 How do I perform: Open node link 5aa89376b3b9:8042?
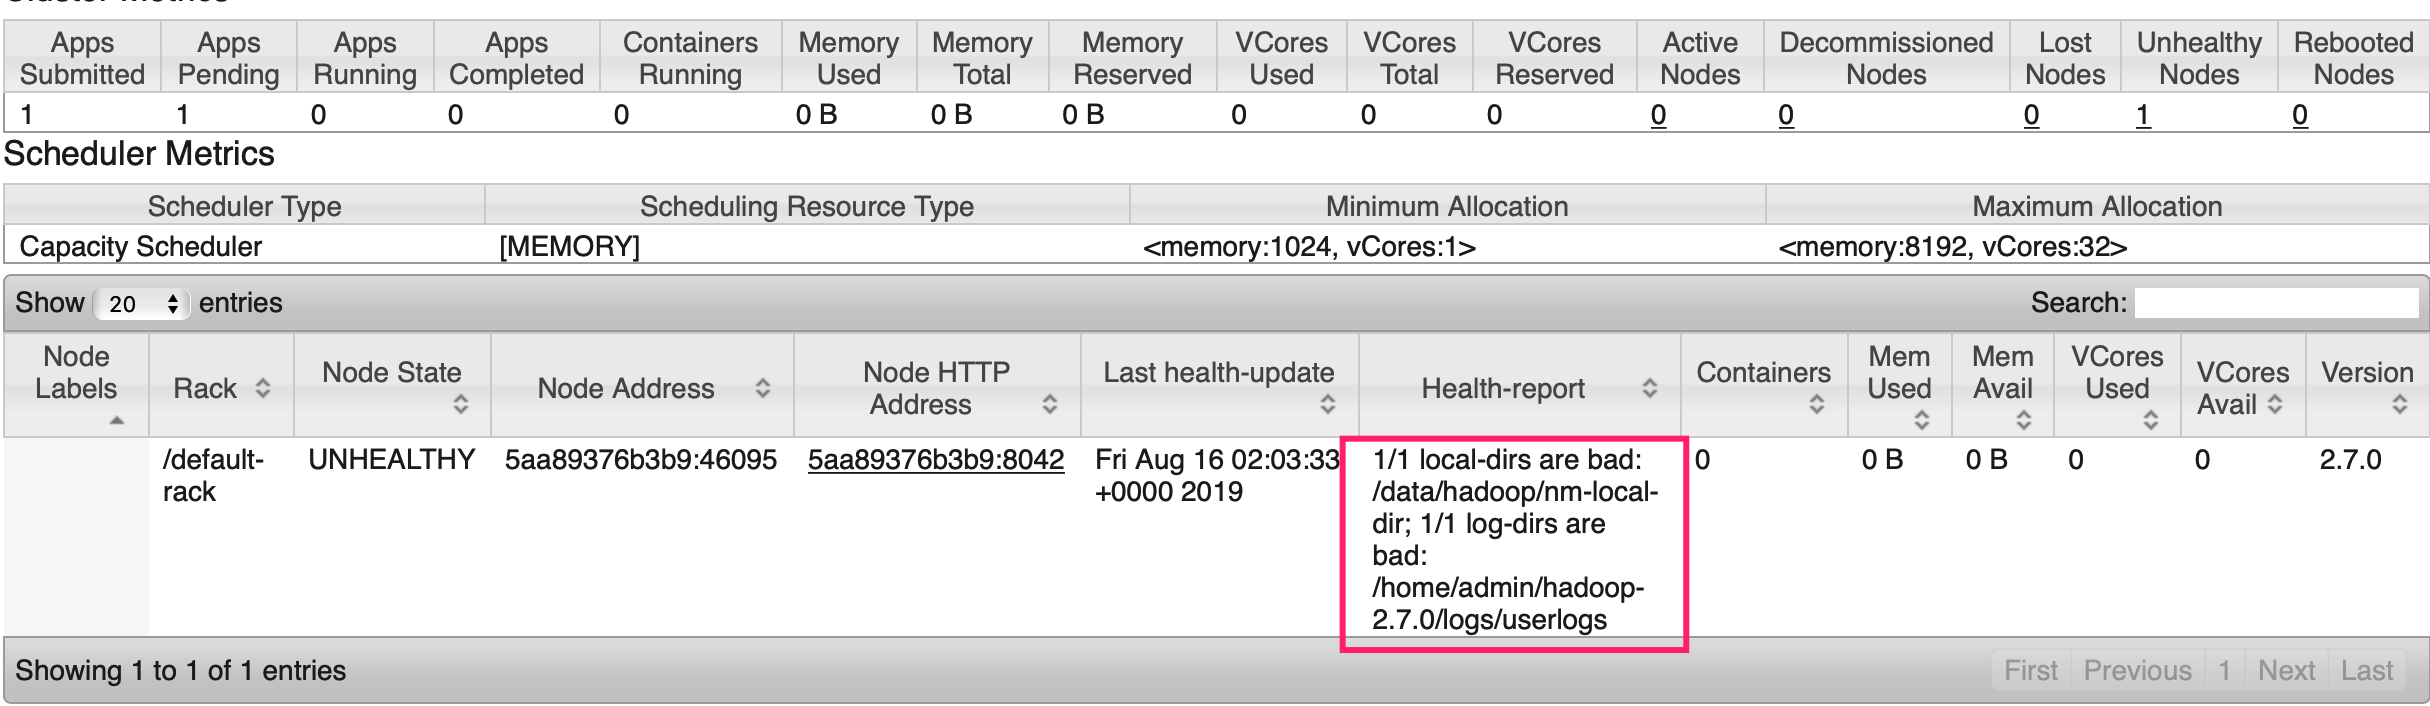[936, 460]
